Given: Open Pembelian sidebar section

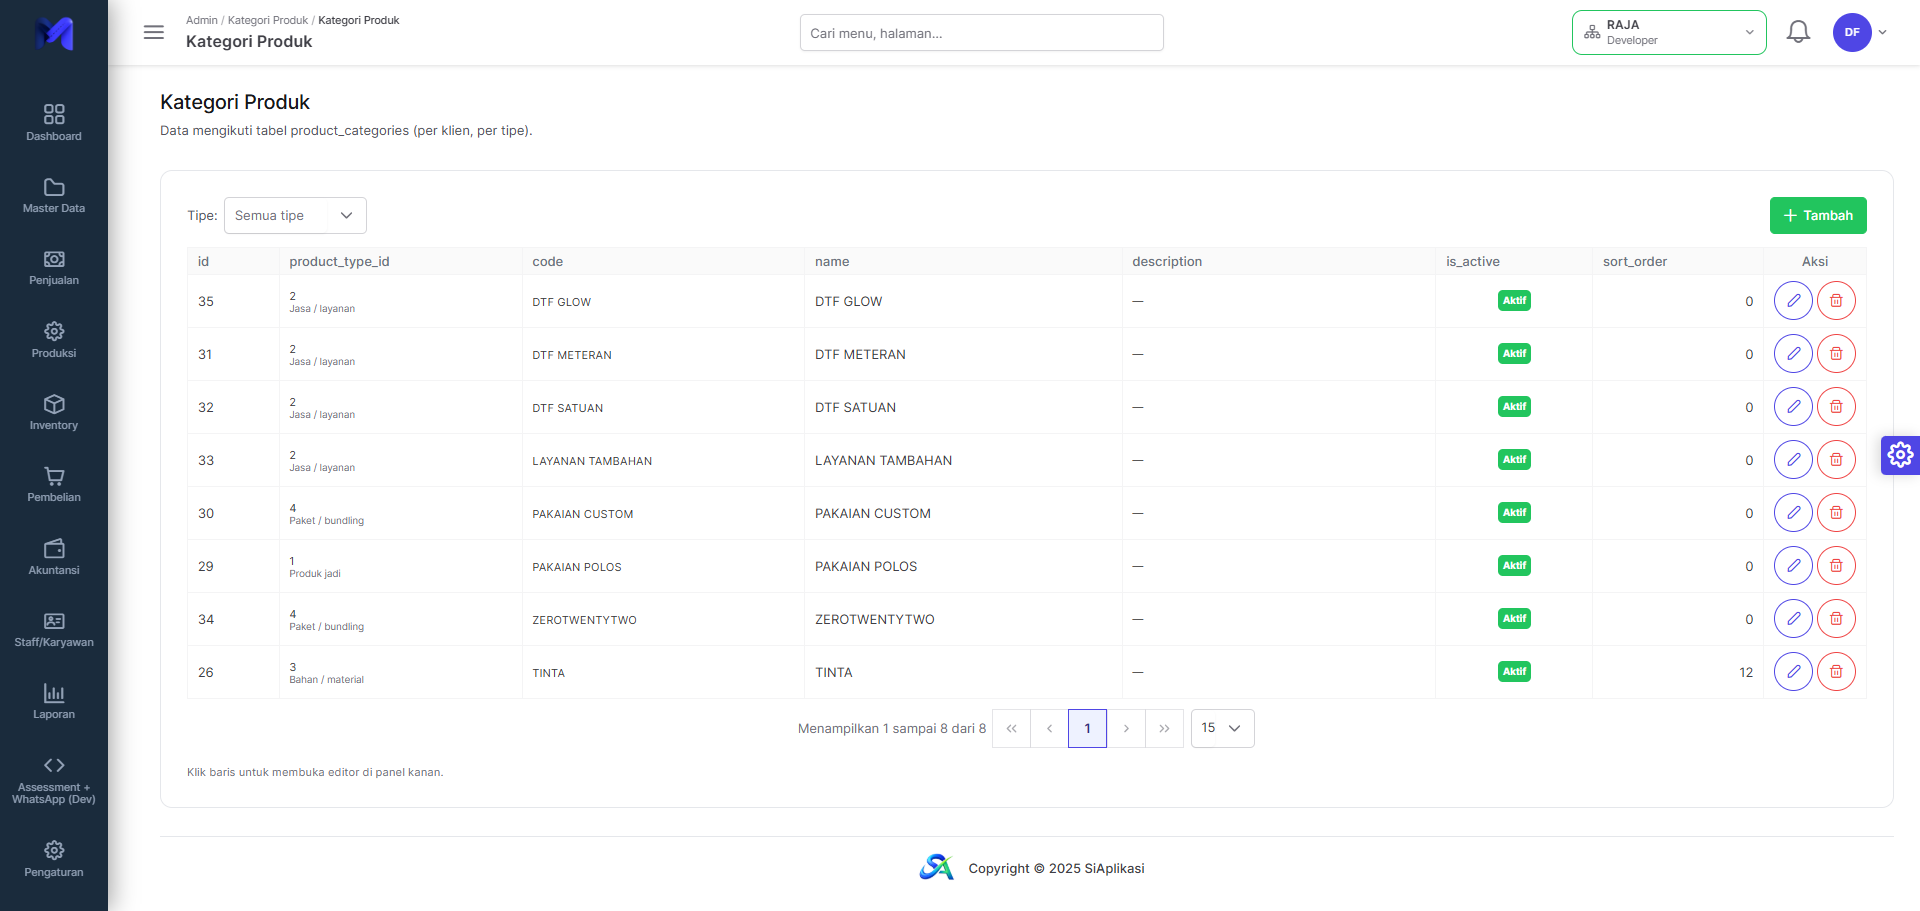Looking at the screenshot, I should pos(54,484).
